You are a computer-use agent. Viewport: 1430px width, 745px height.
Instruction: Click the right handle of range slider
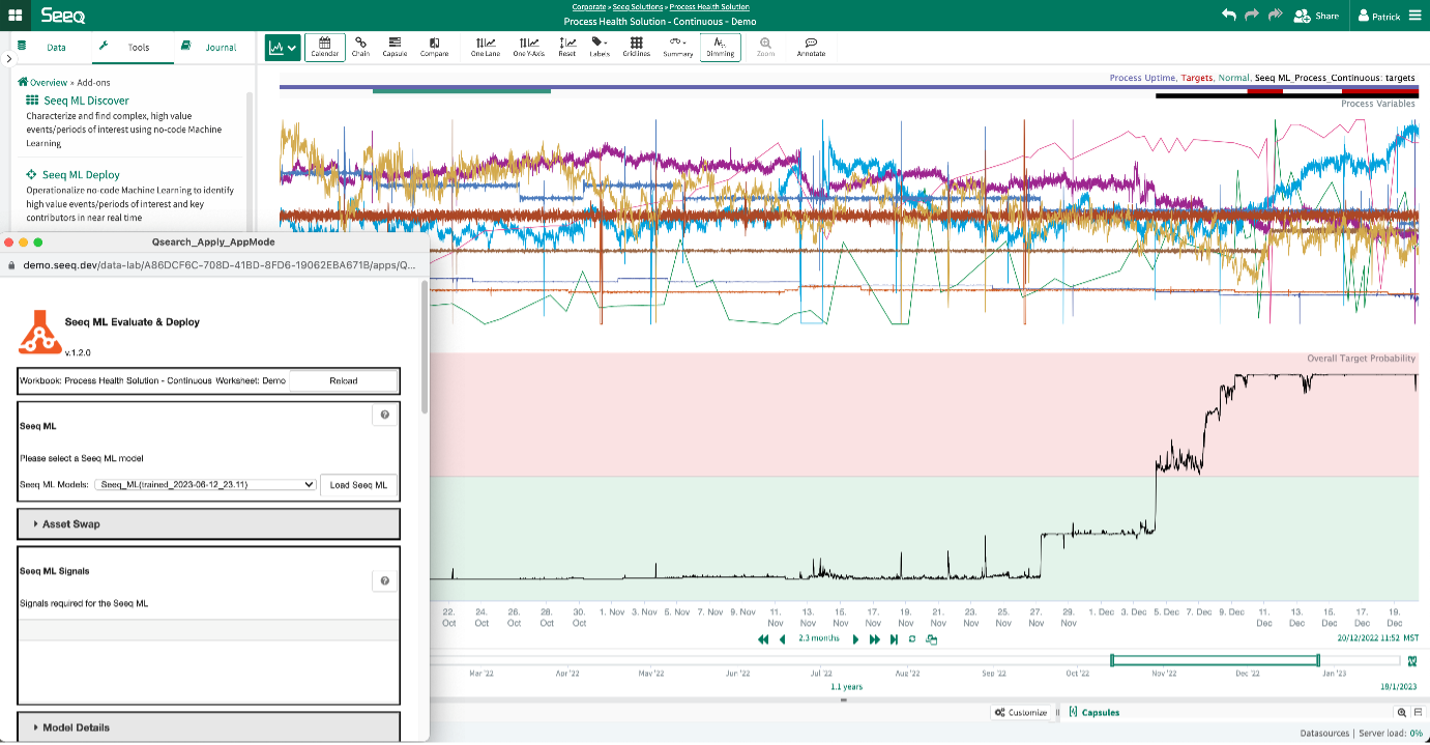[1318, 660]
